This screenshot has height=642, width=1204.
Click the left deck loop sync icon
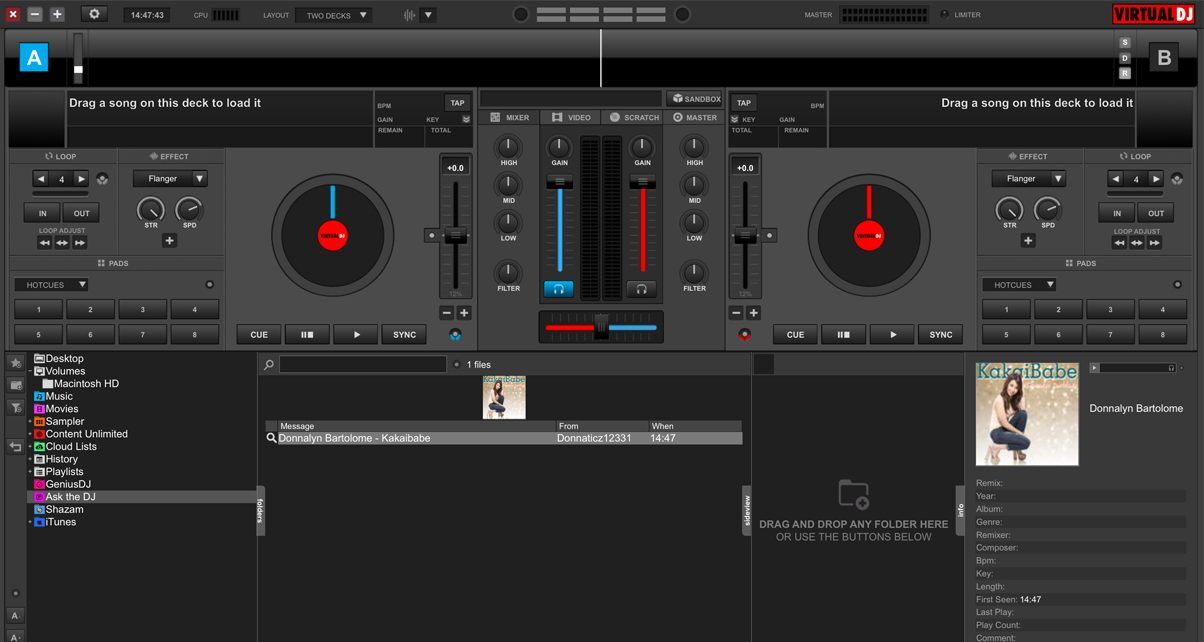tap(102, 179)
